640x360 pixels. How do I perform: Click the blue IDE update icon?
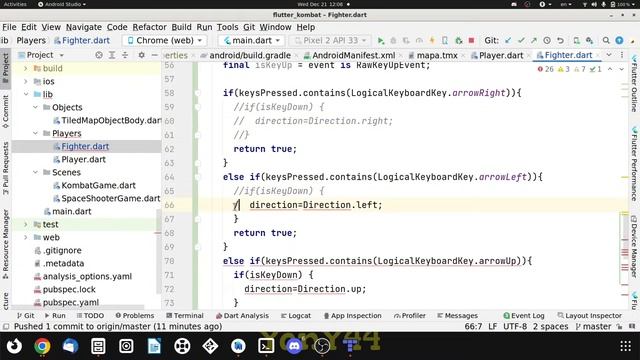619,40
